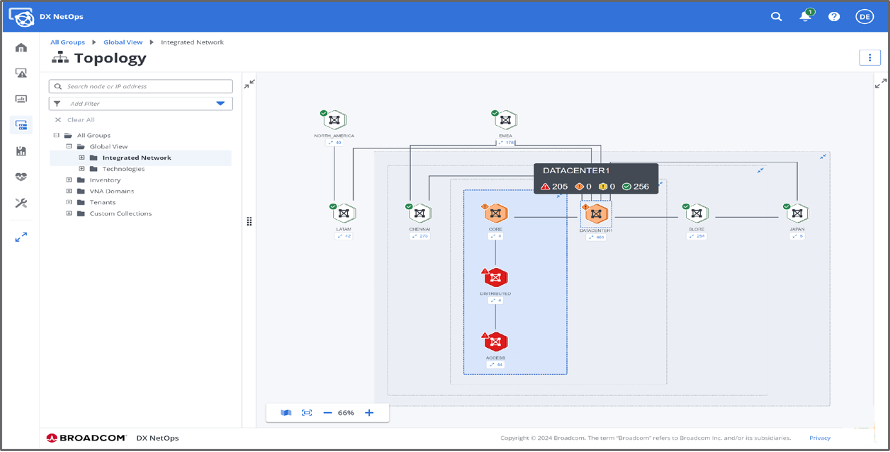This screenshot has height=452, width=890.
Task: Click the red ACCESS node icon
Action: [x=496, y=342]
